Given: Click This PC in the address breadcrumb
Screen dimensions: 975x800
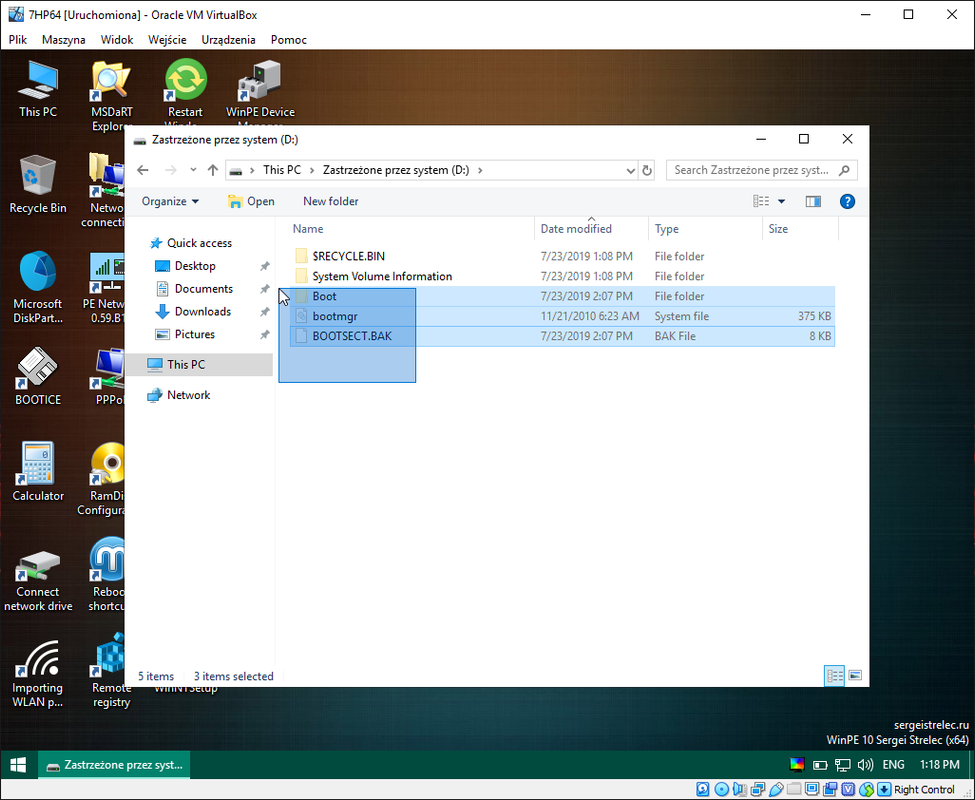Looking at the screenshot, I should [x=282, y=170].
